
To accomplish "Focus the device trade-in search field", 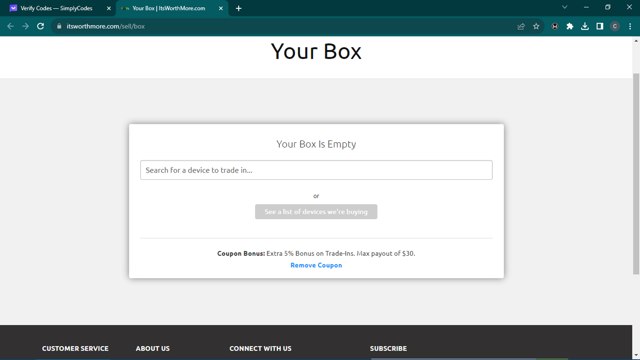I will [316, 170].
